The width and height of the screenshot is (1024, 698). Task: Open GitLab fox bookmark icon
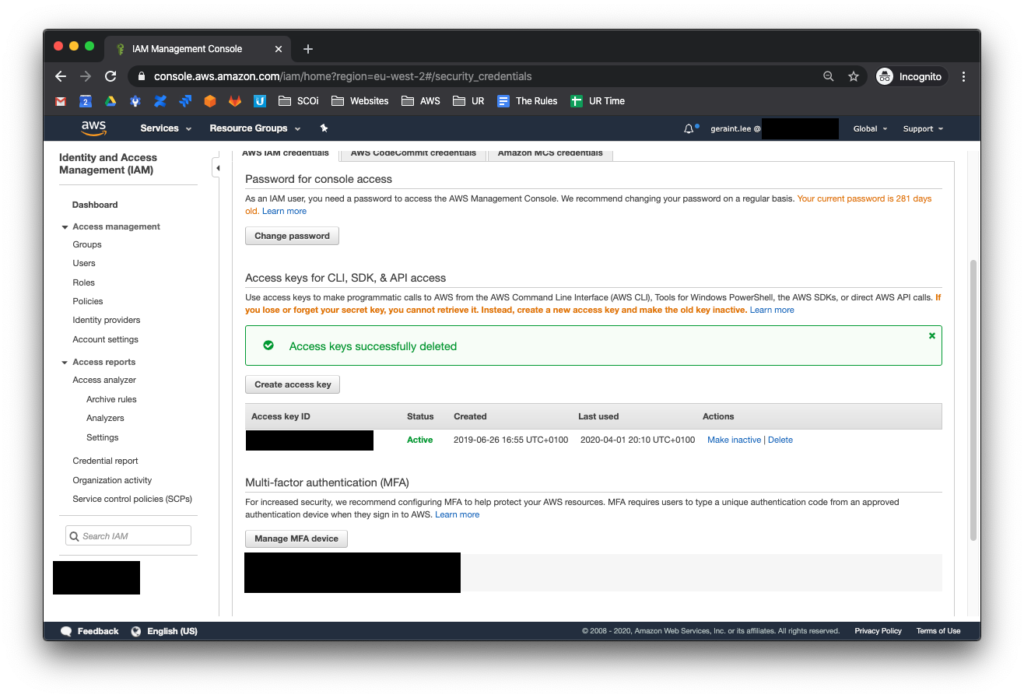[234, 101]
